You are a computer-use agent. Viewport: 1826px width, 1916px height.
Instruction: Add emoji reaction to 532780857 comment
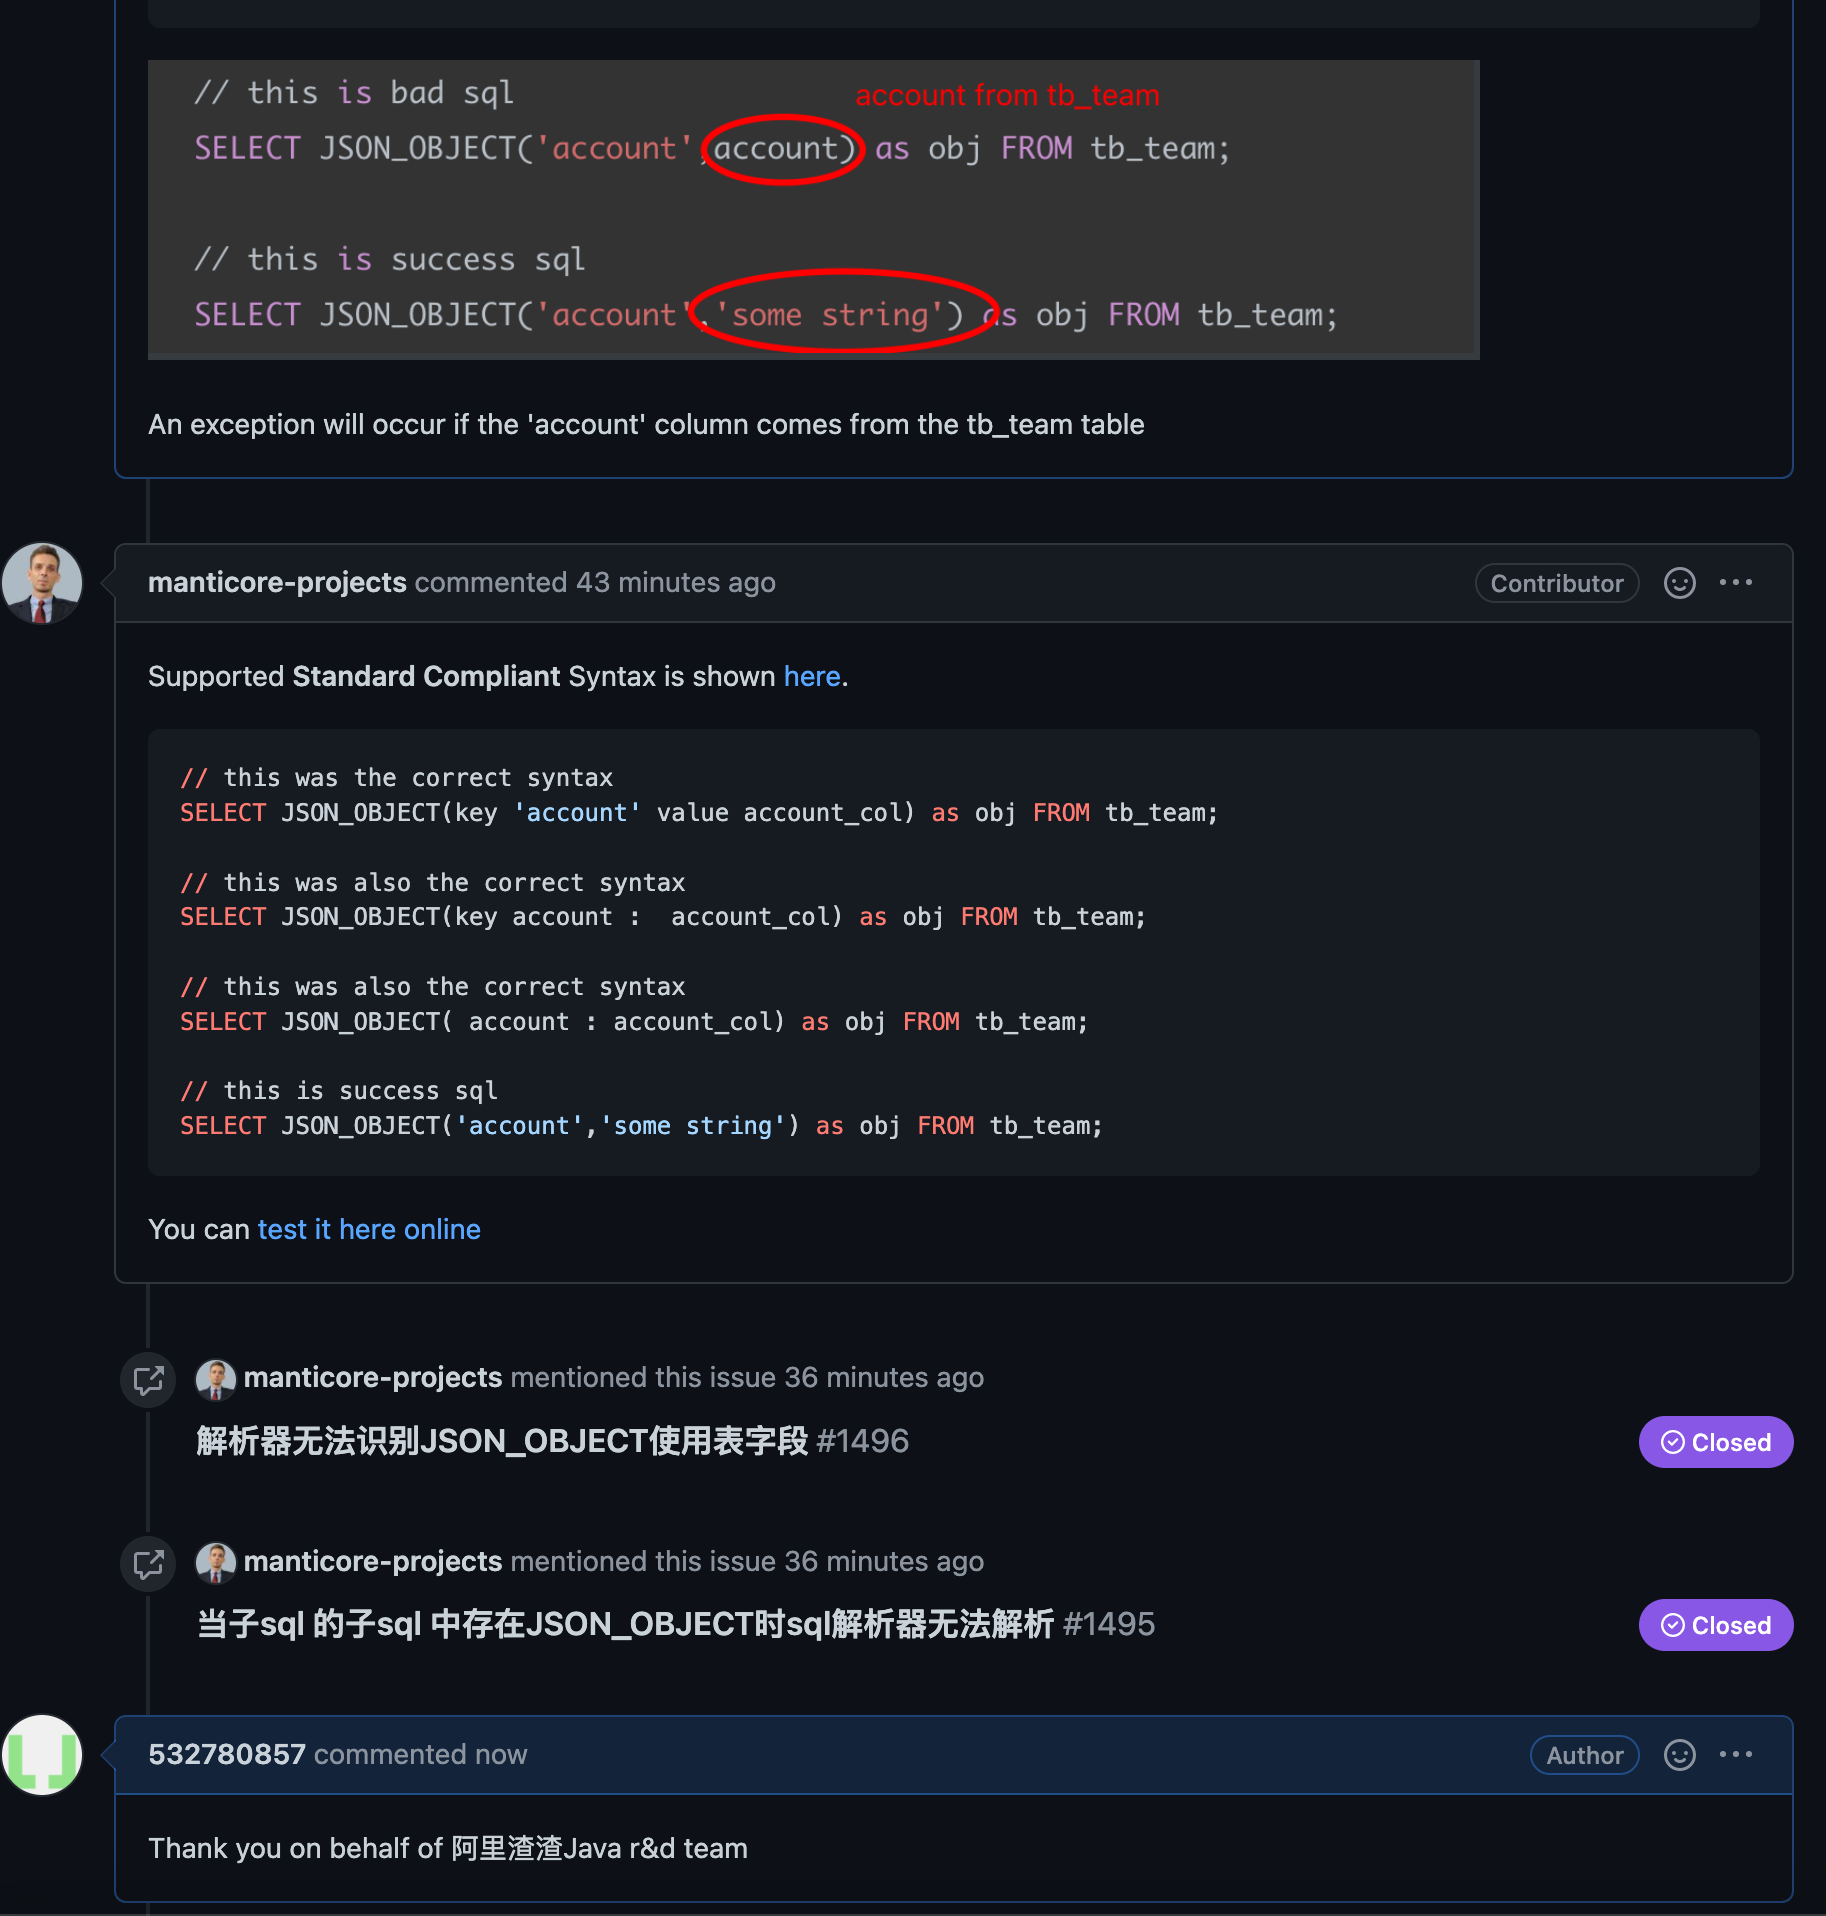tap(1679, 1755)
